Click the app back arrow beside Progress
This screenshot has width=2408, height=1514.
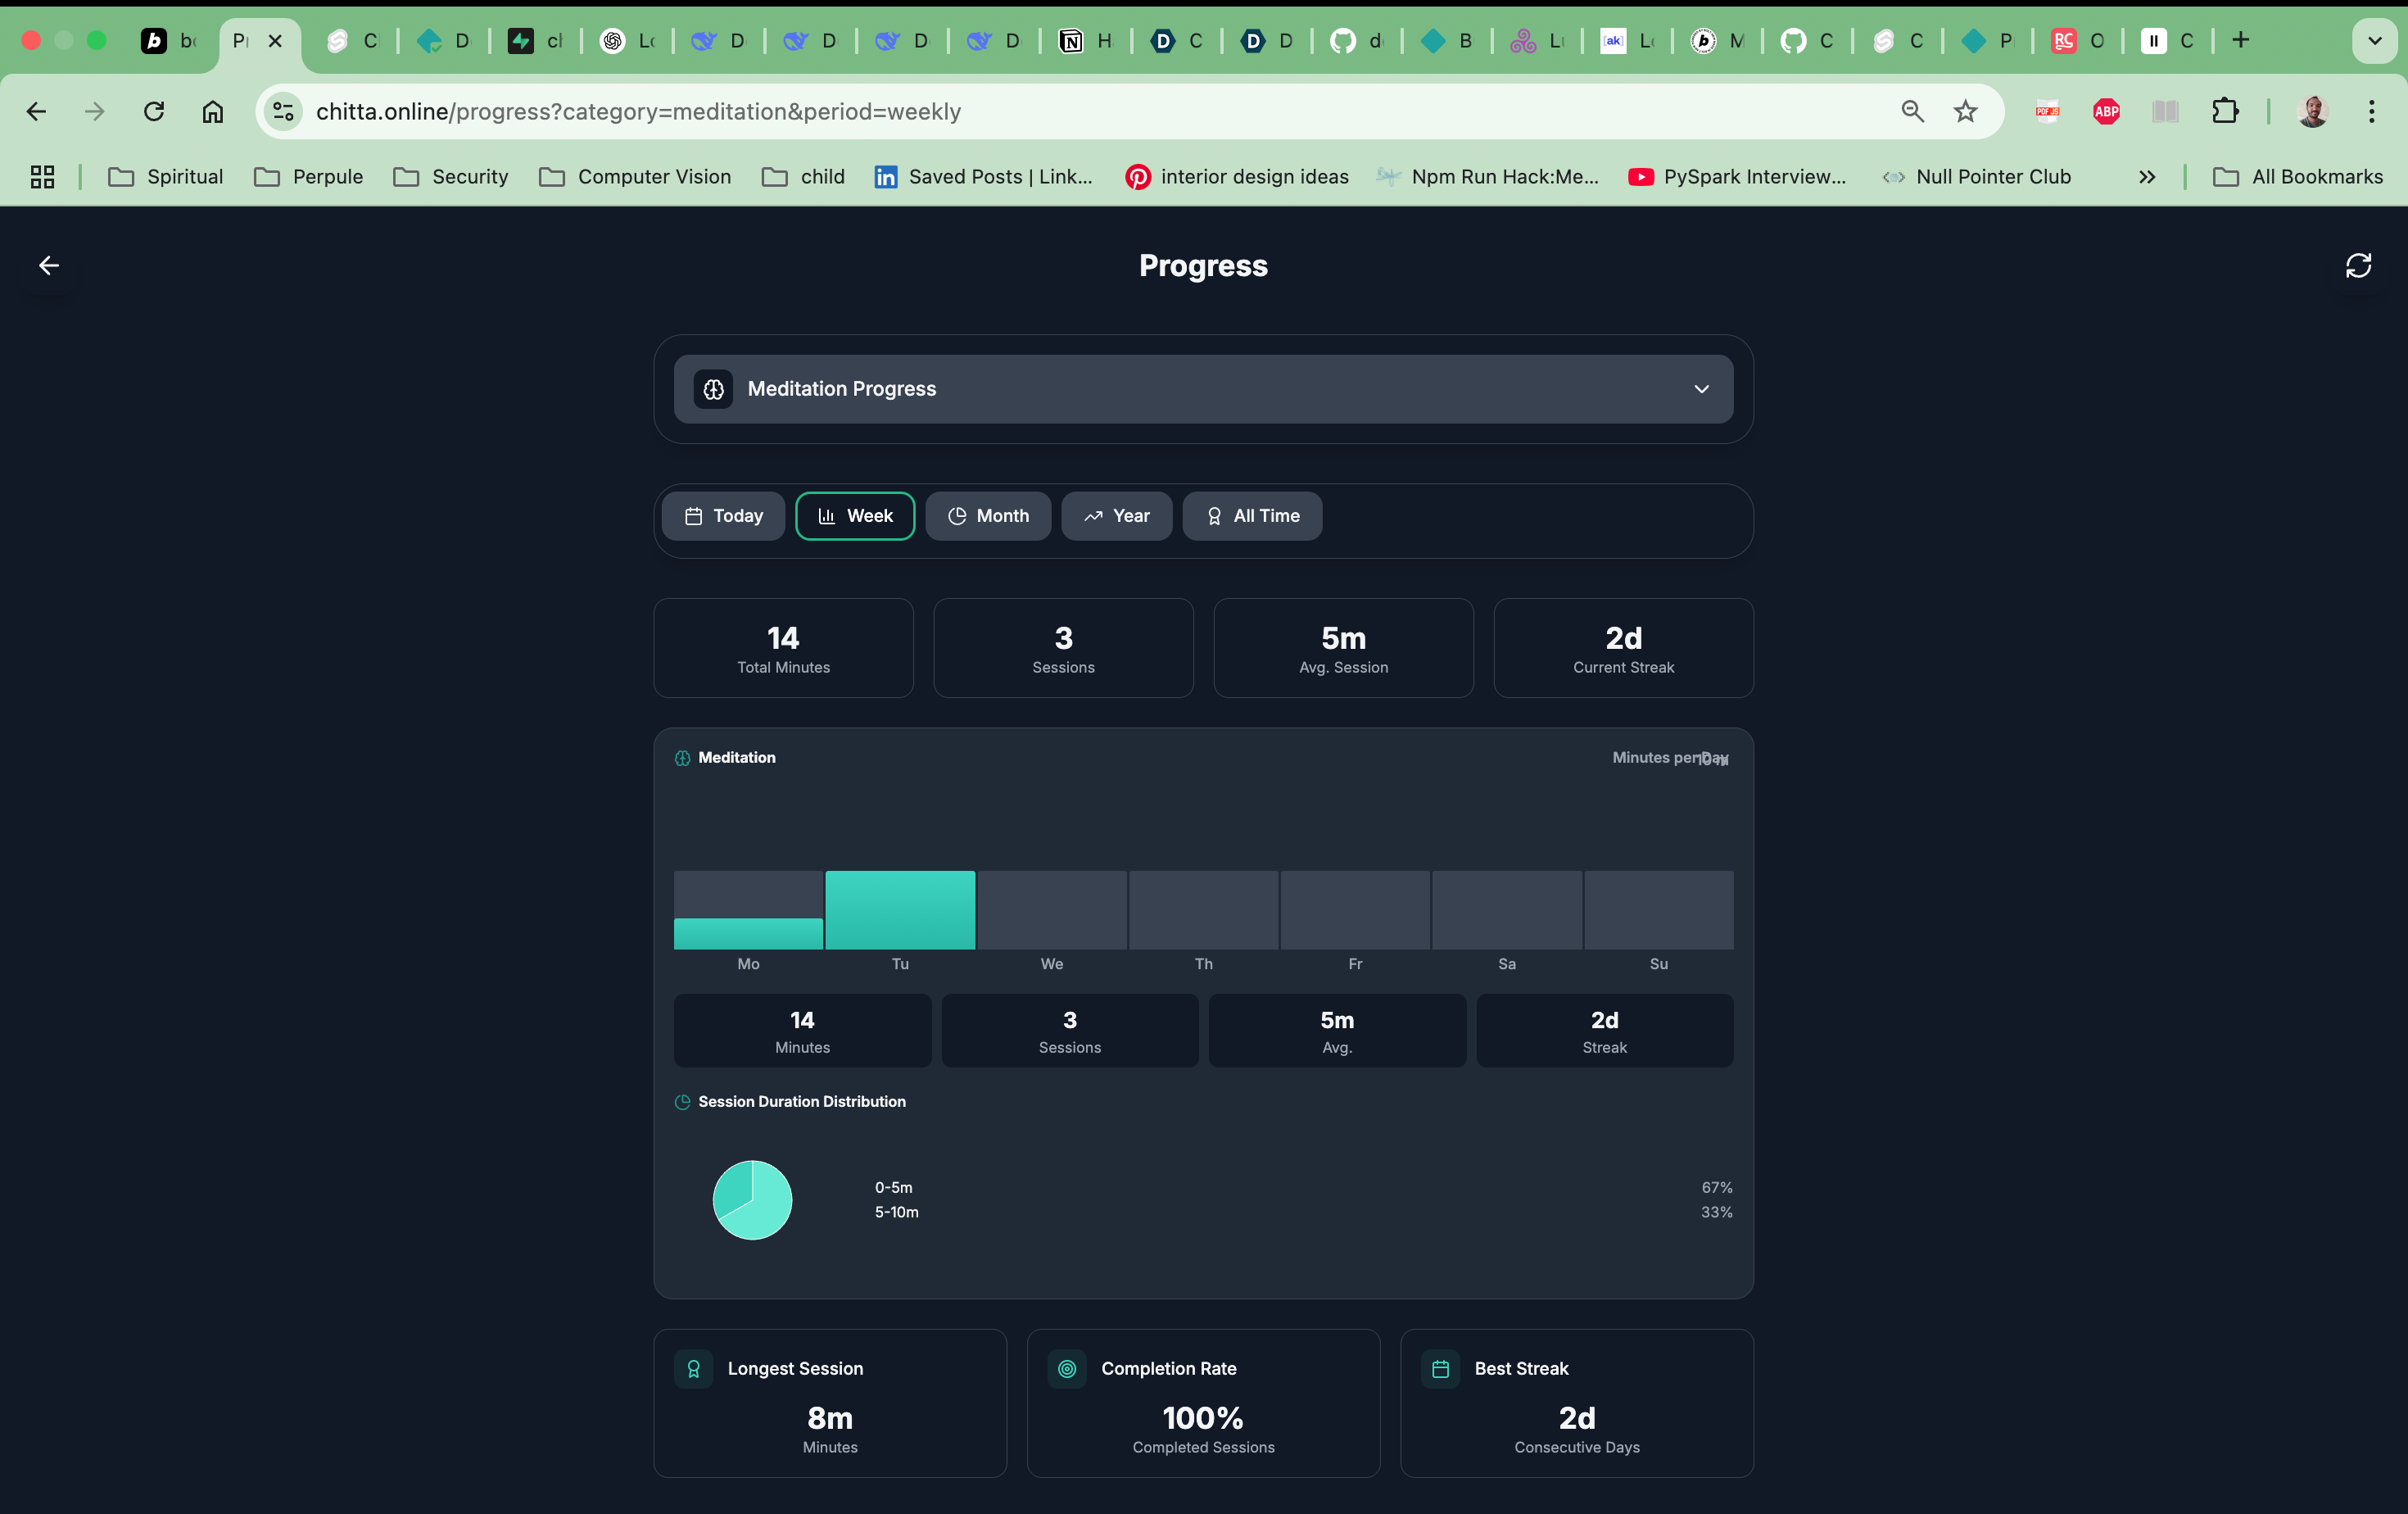[x=48, y=265]
